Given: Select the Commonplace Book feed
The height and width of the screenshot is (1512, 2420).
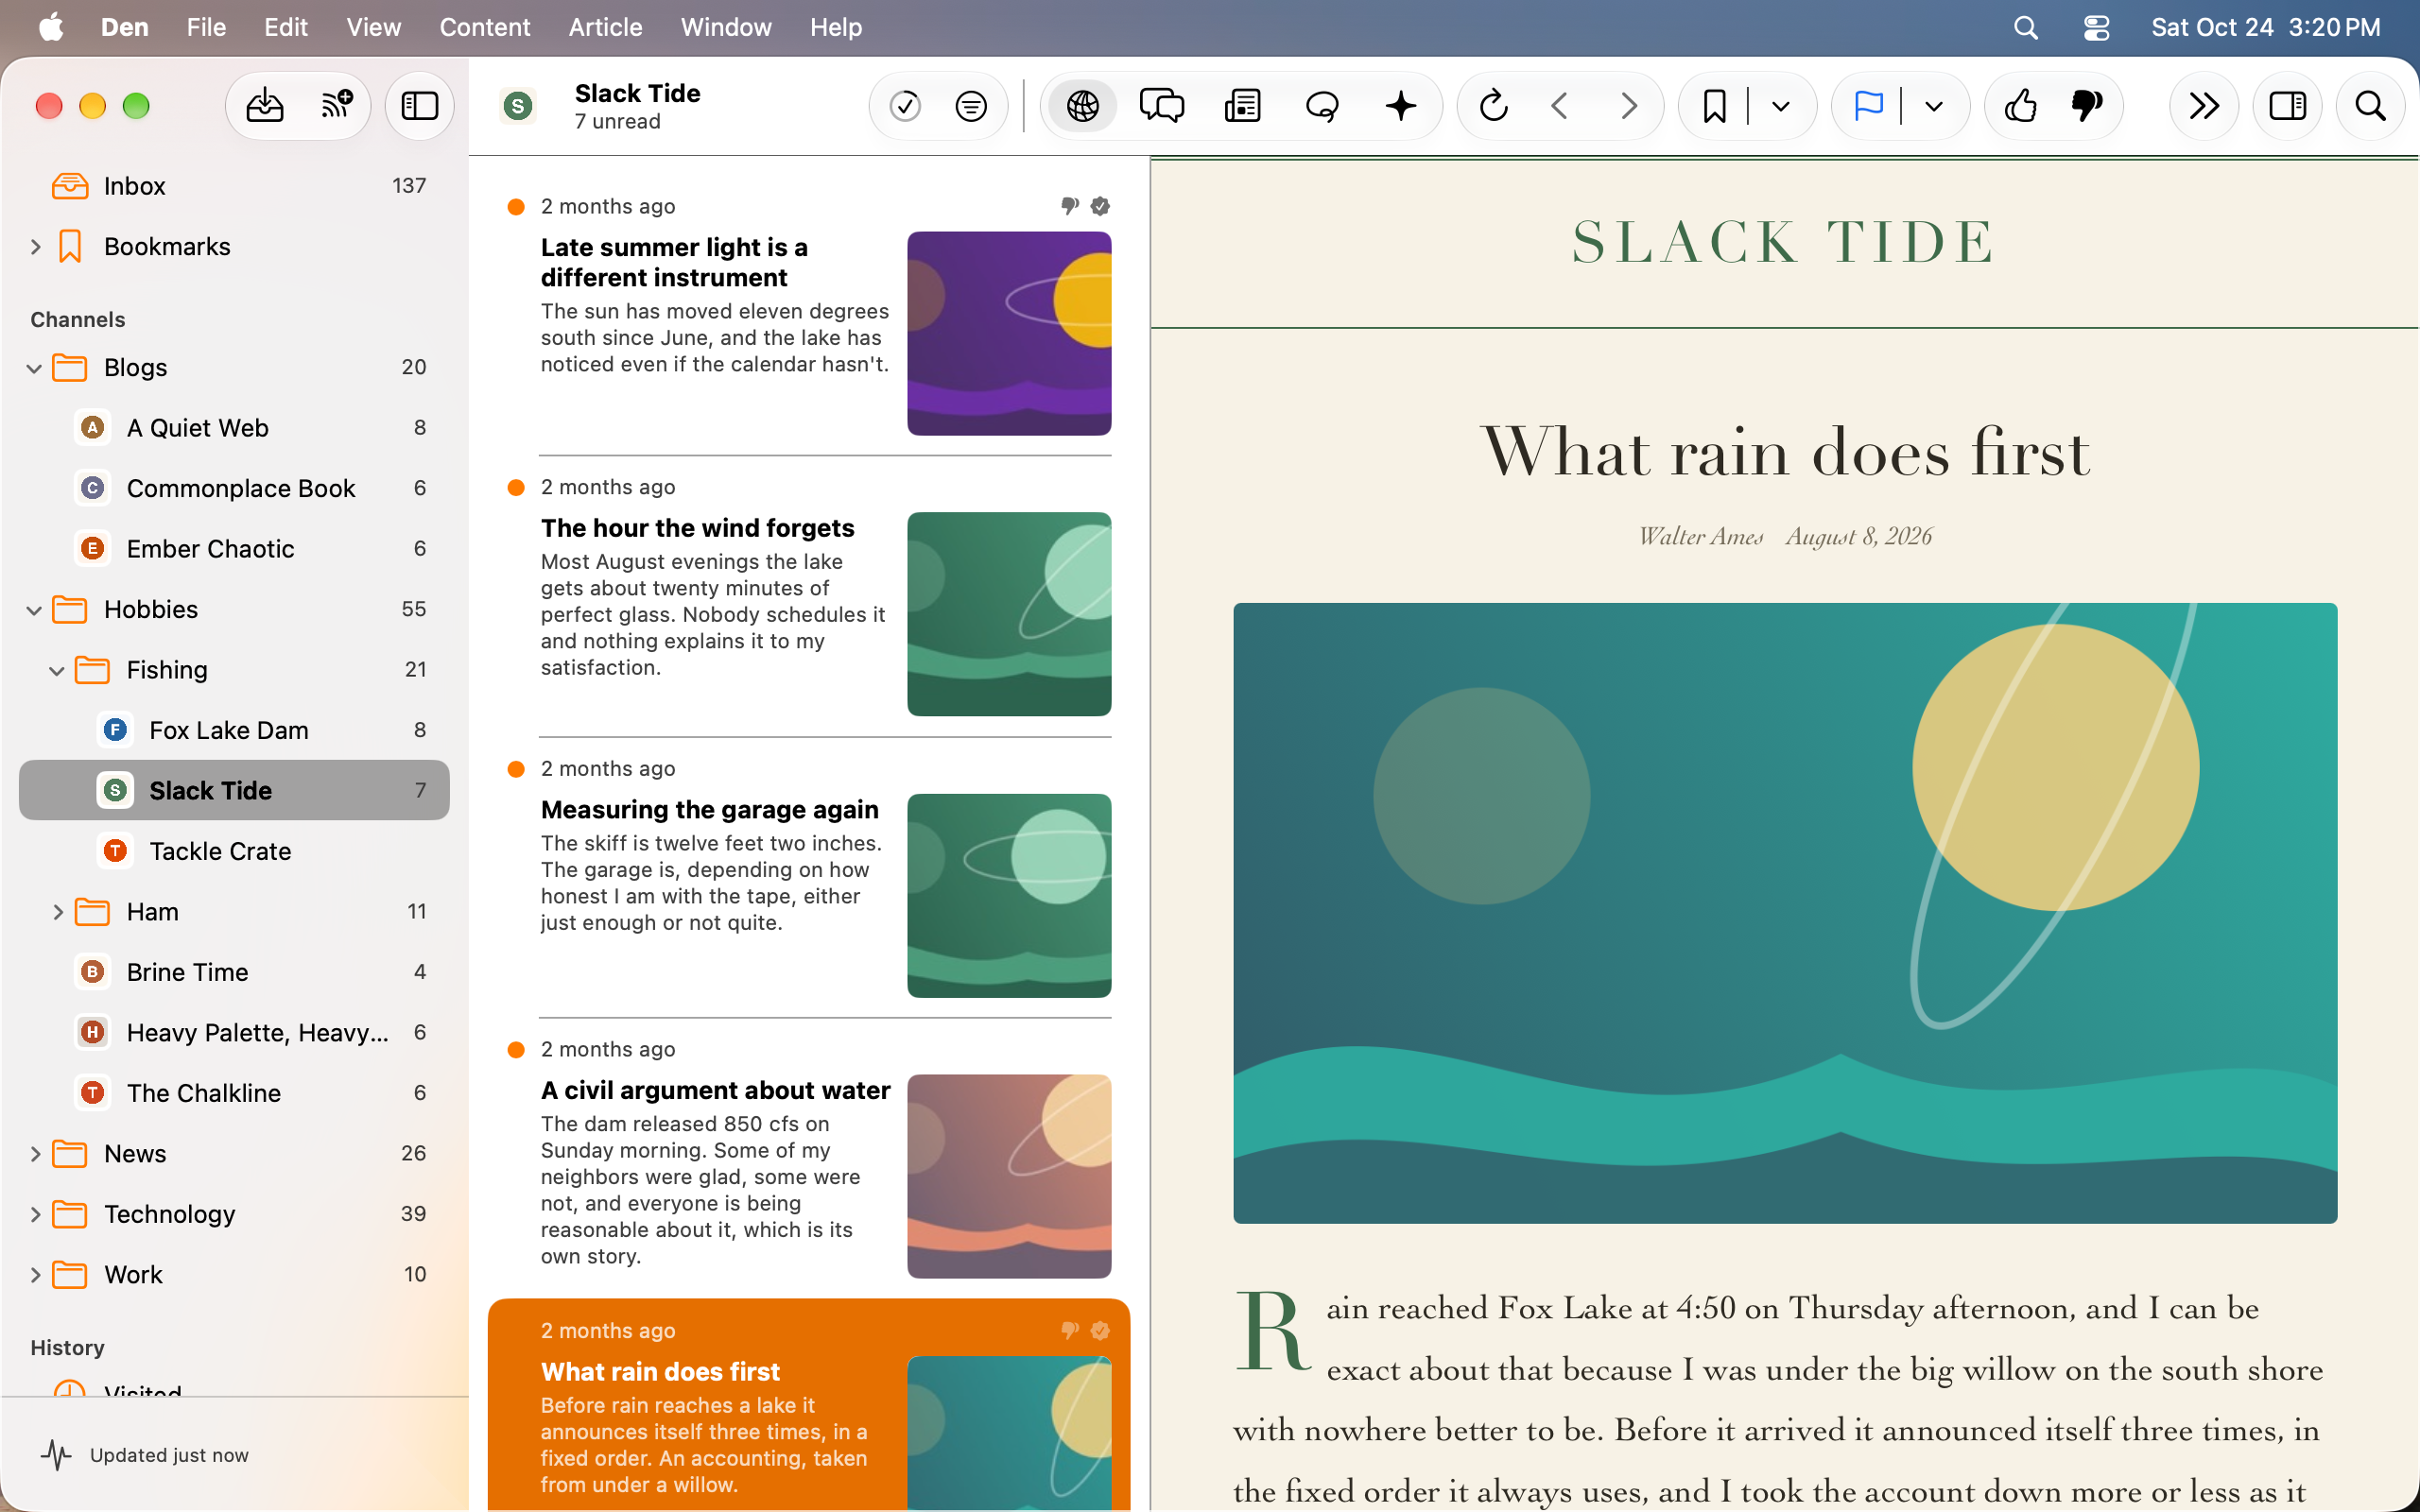Looking at the screenshot, I should (x=234, y=488).
